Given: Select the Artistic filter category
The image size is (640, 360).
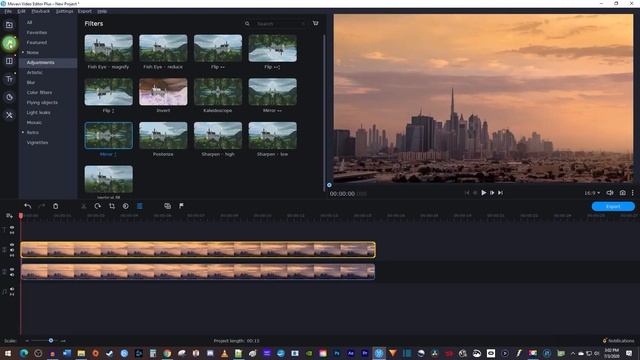Looking at the screenshot, I should 35,73.
